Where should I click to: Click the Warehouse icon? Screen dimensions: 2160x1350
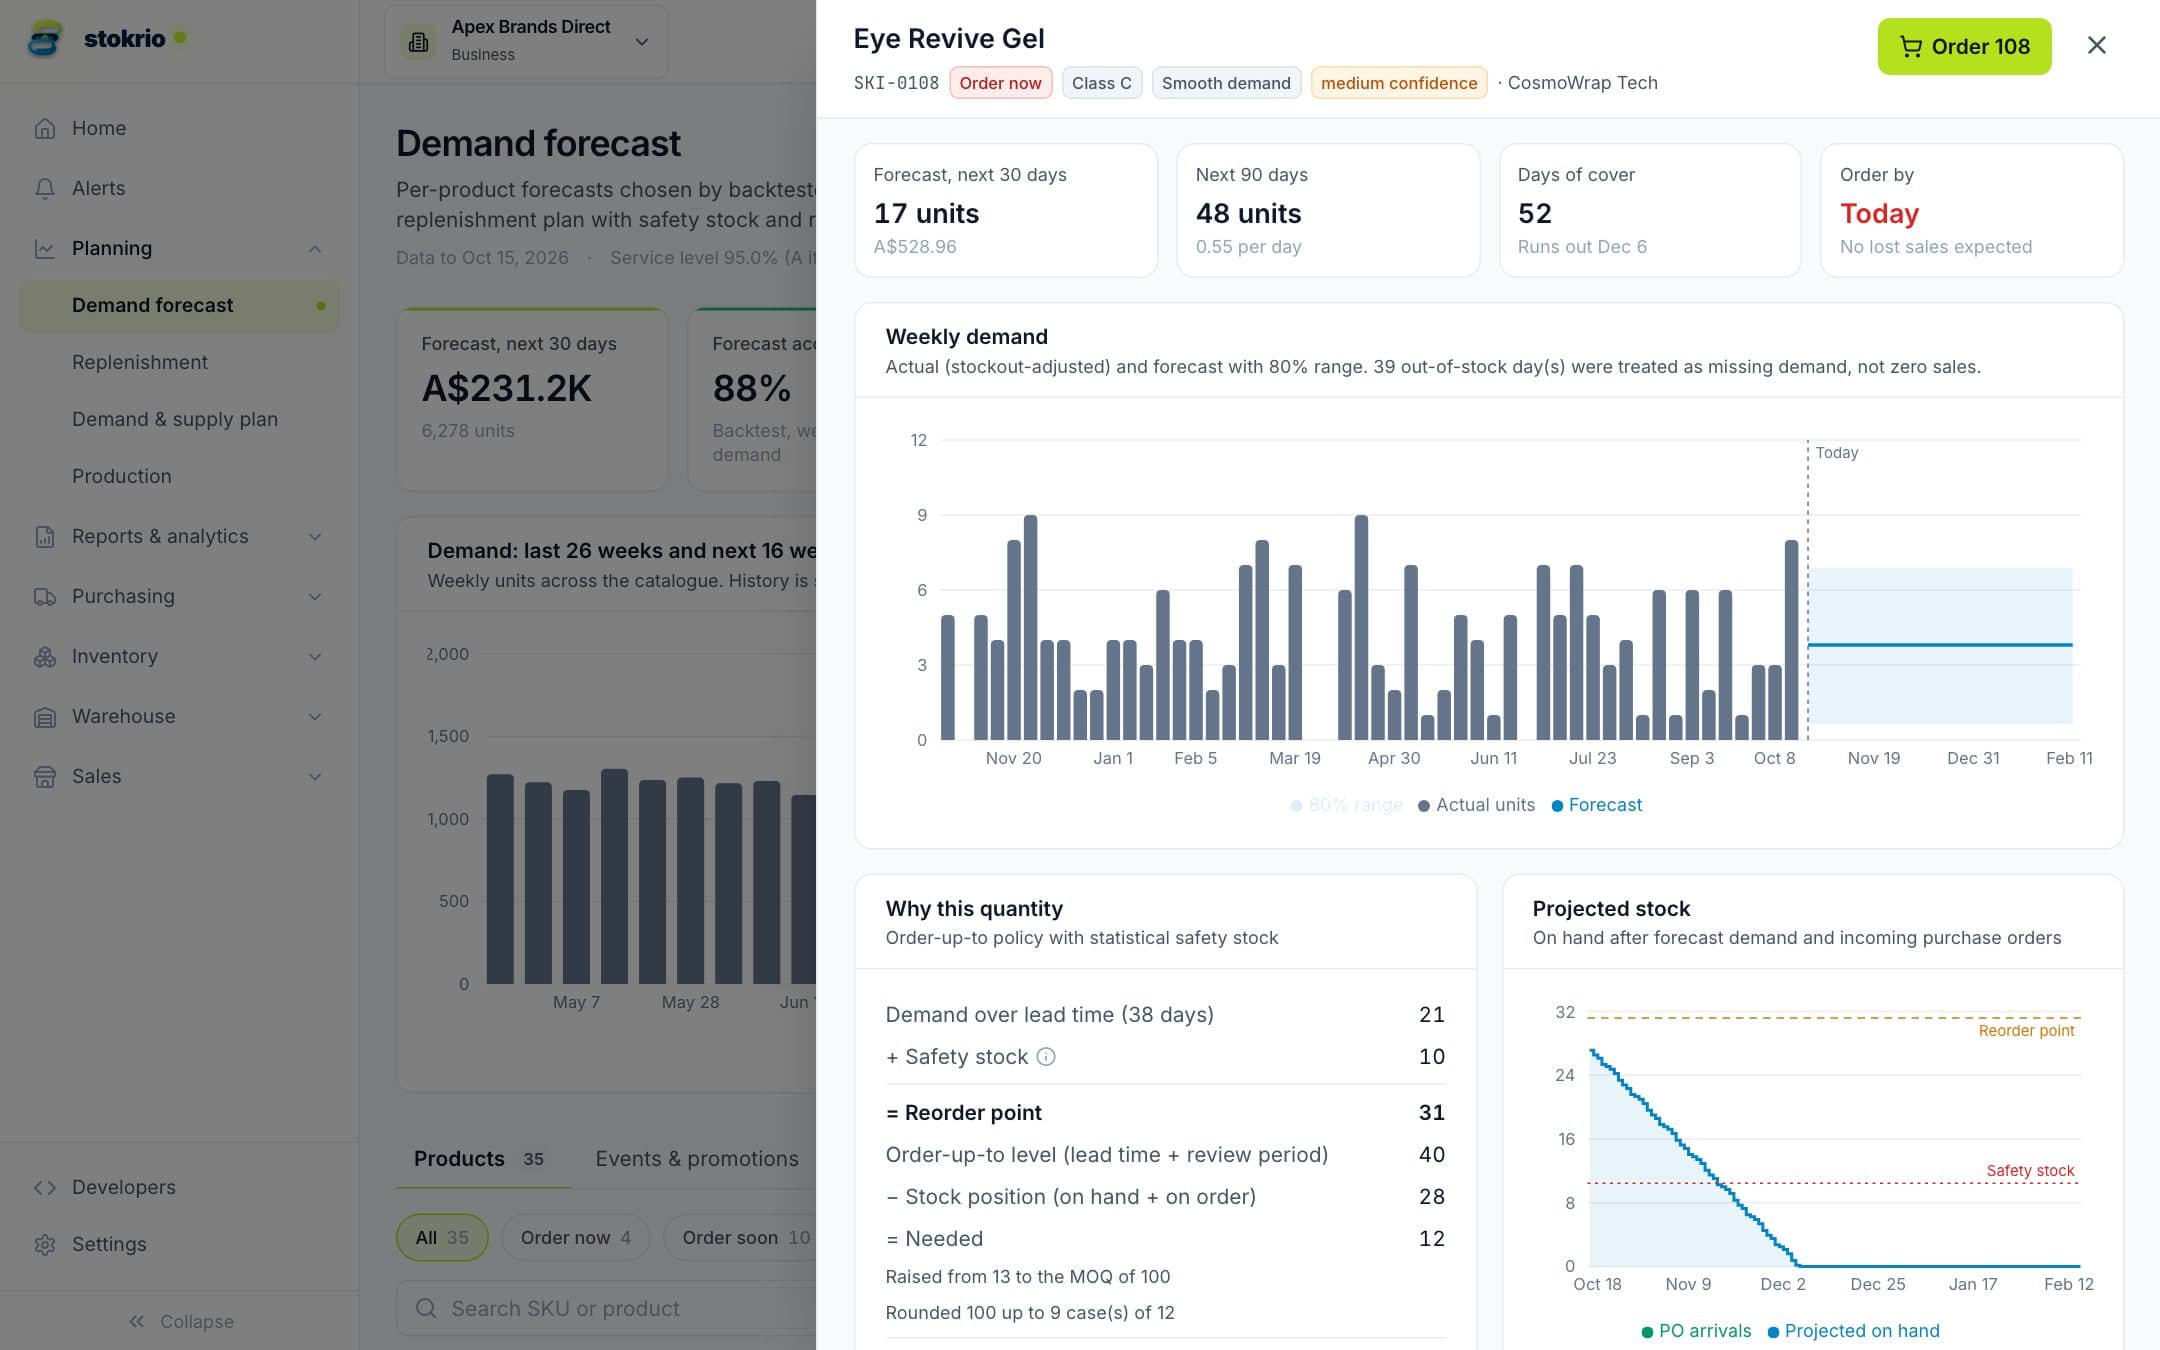pos(45,716)
